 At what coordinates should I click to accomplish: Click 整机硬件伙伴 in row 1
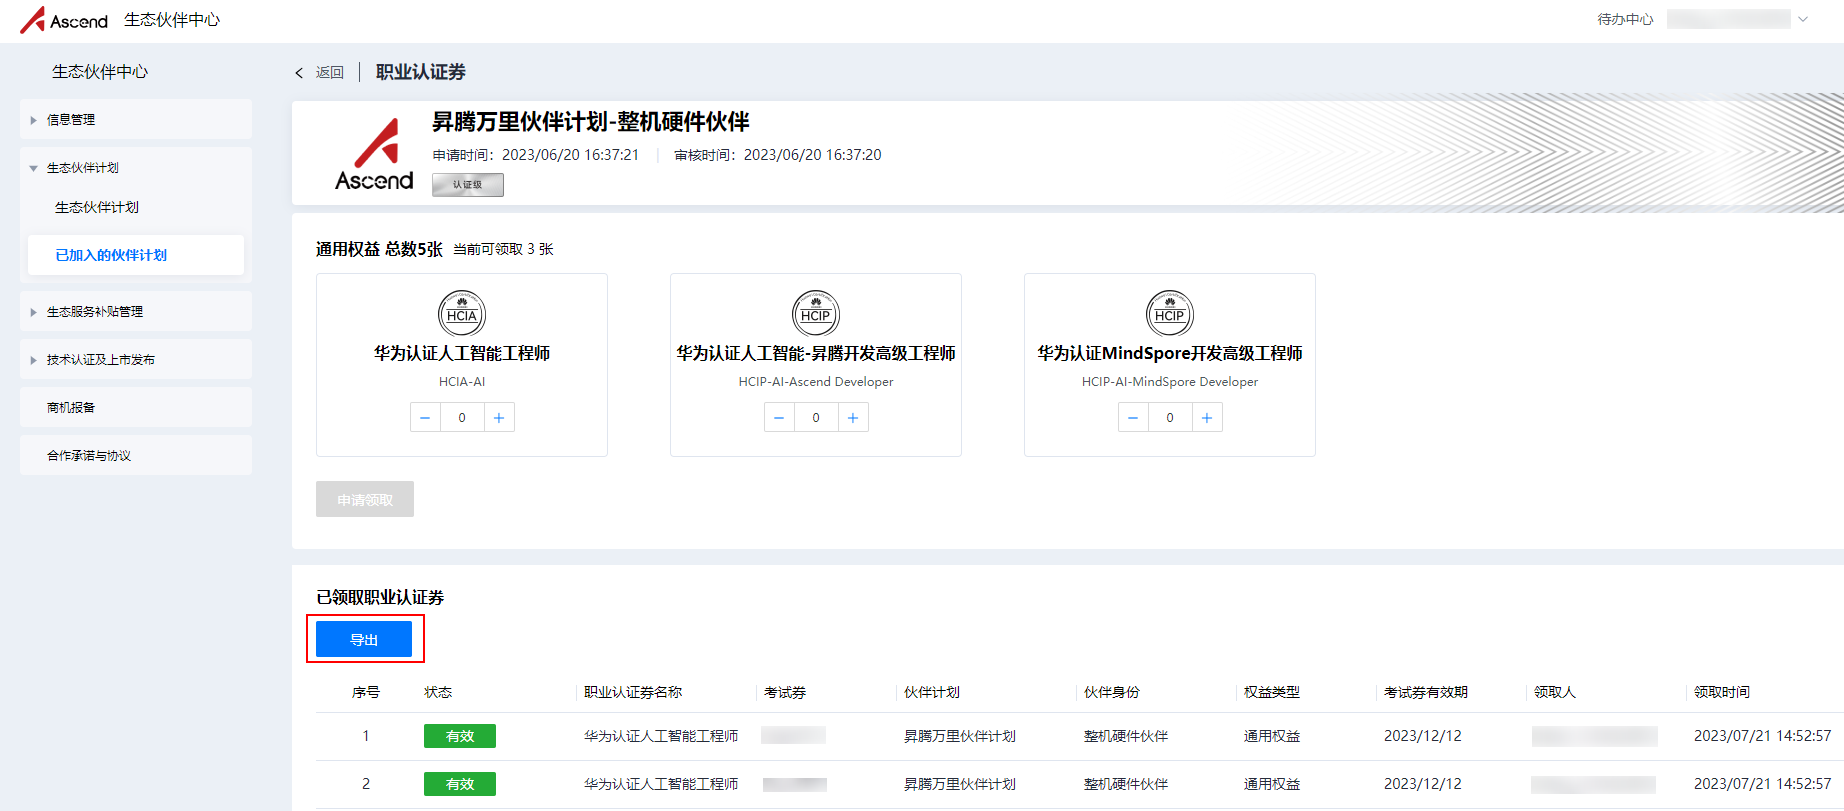tap(1126, 736)
